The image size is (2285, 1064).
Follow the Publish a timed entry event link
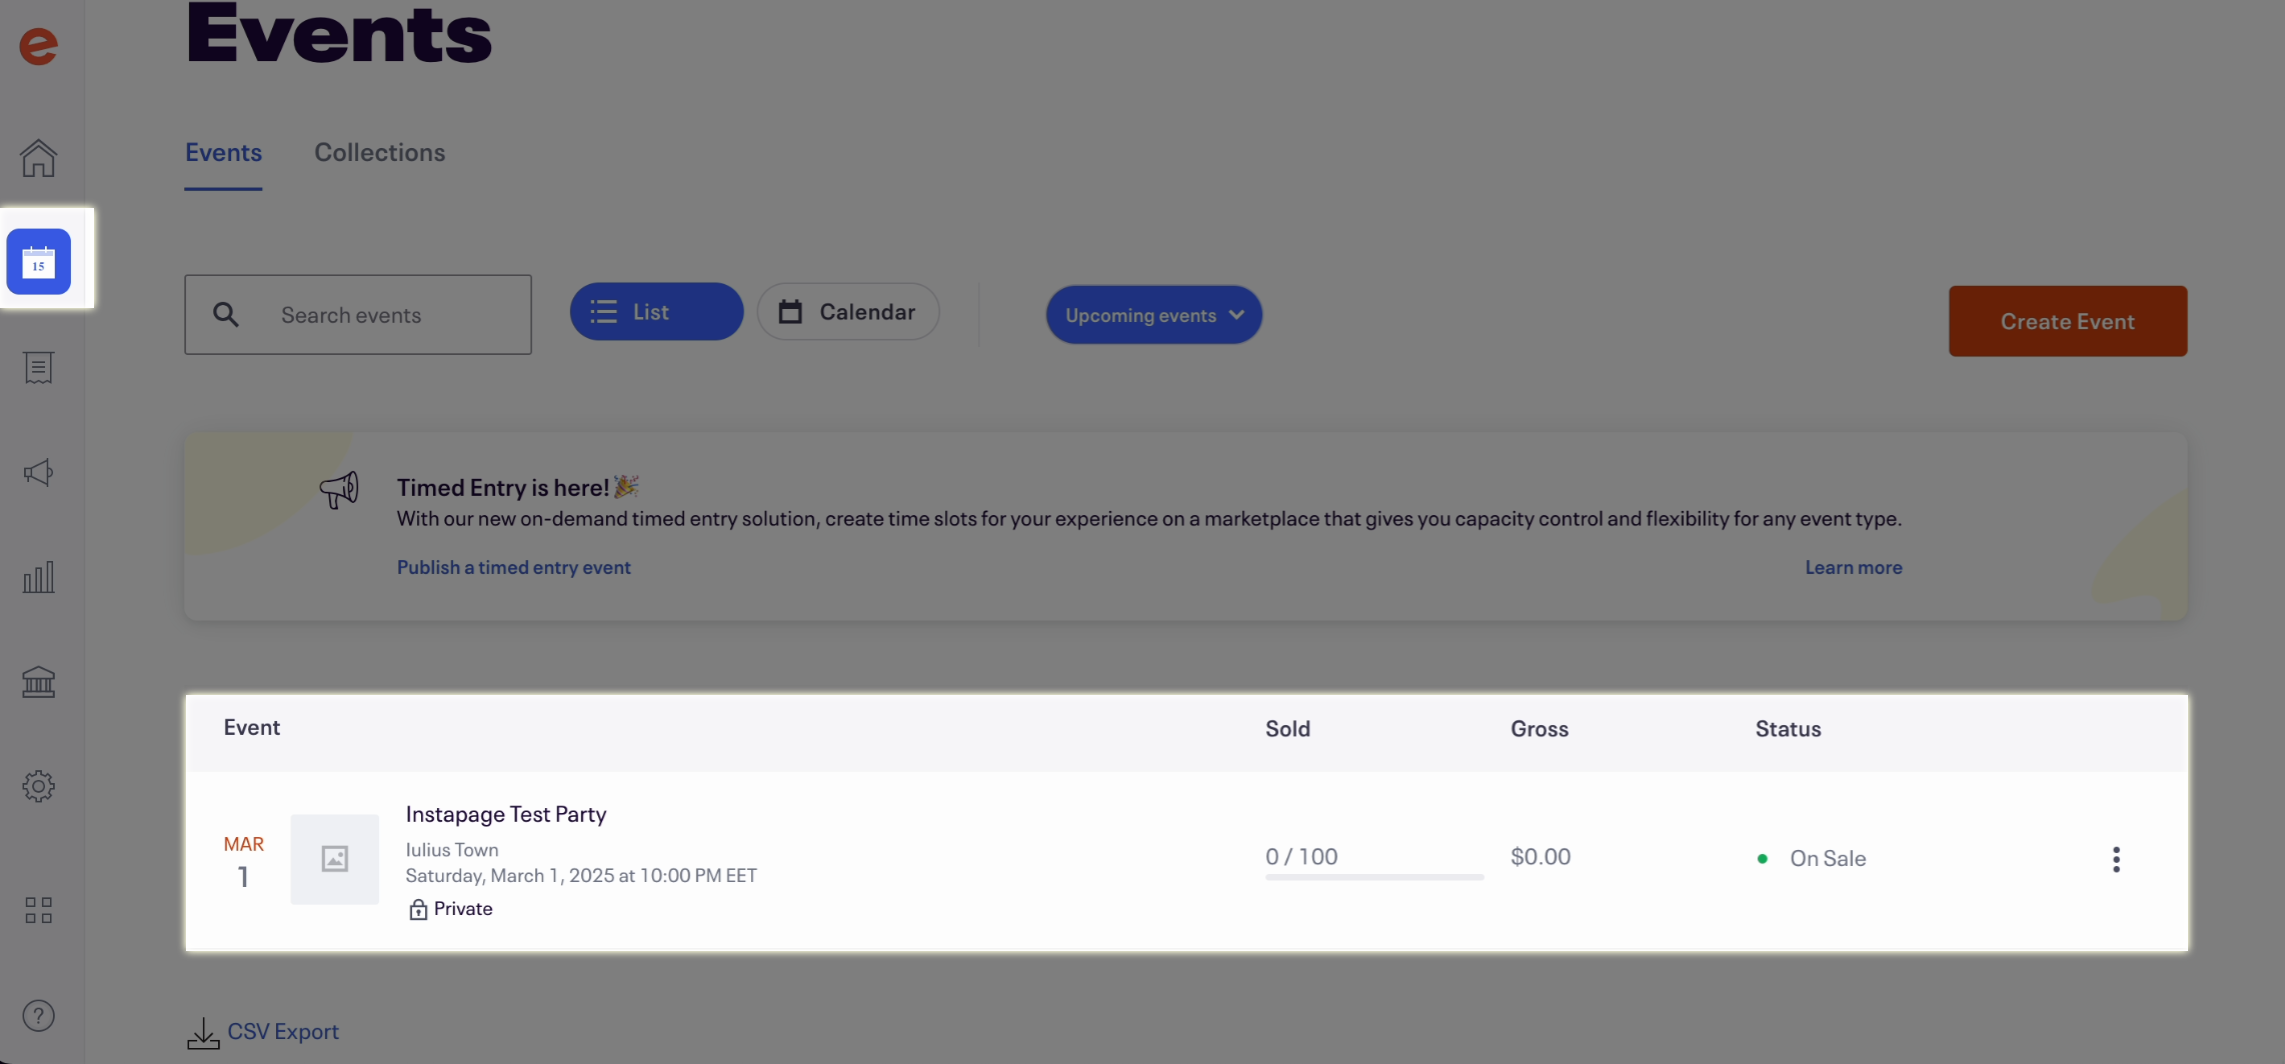click(514, 567)
